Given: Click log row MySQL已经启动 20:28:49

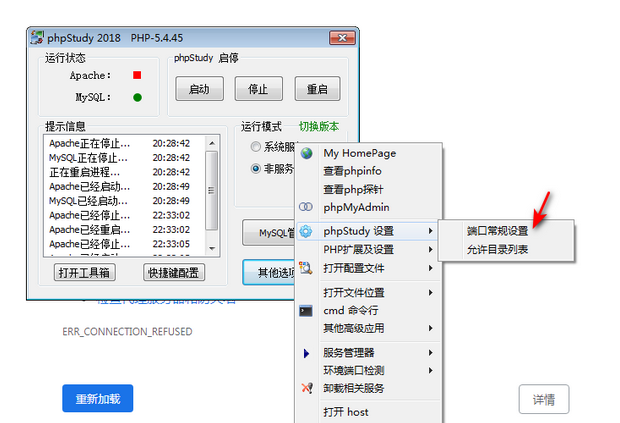Looking at the screenshot, I should pyautogui.click(x=120, y=201).
